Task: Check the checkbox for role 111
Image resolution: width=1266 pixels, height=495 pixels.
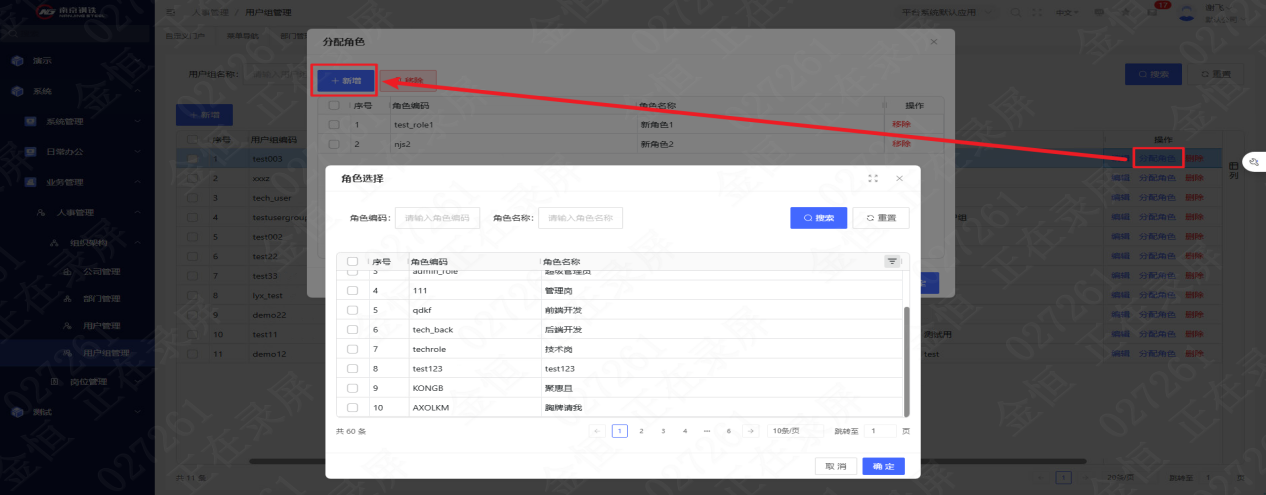Action: 352,290
